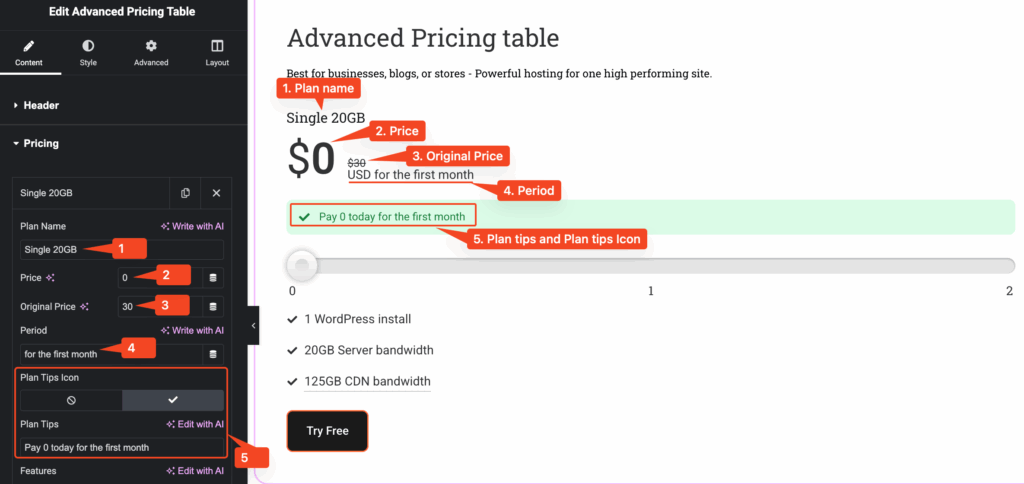The height and width of the screenshot is (484, 1024).
Task: Click the Plan Name input field
Action: click(122, 249)
